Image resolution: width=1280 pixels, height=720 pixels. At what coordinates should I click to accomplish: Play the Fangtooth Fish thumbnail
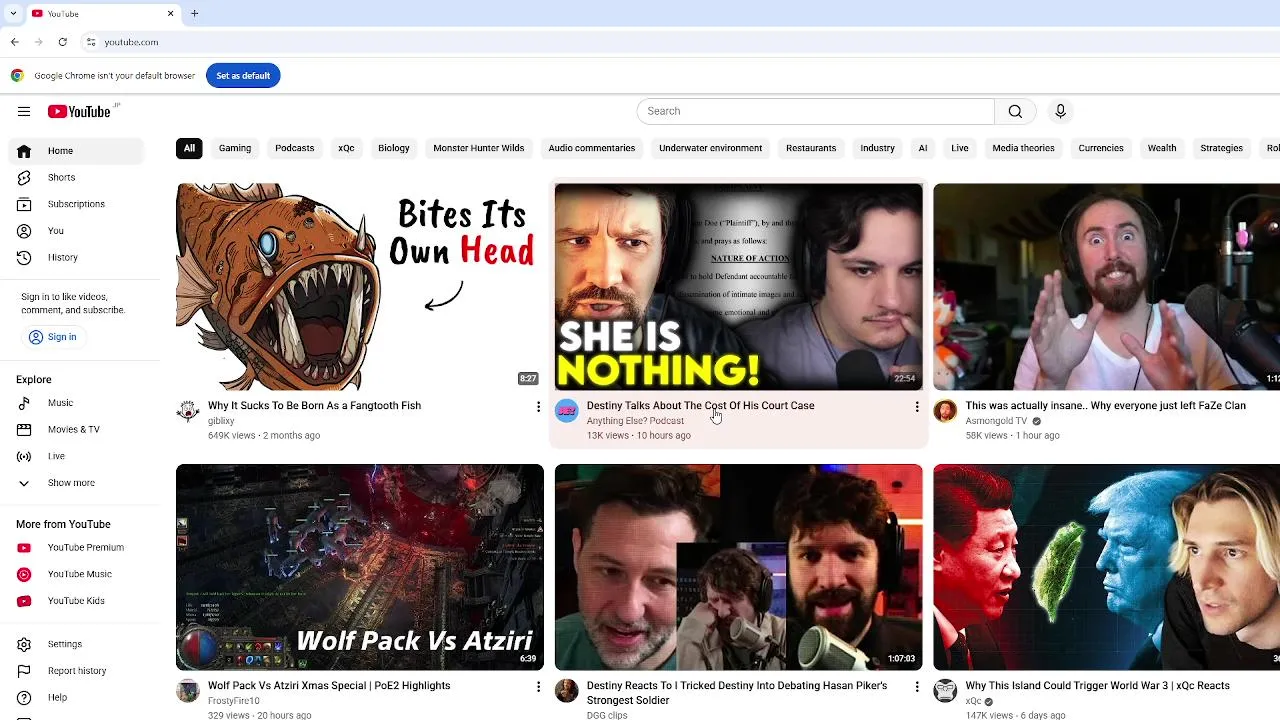coord(360,287)
